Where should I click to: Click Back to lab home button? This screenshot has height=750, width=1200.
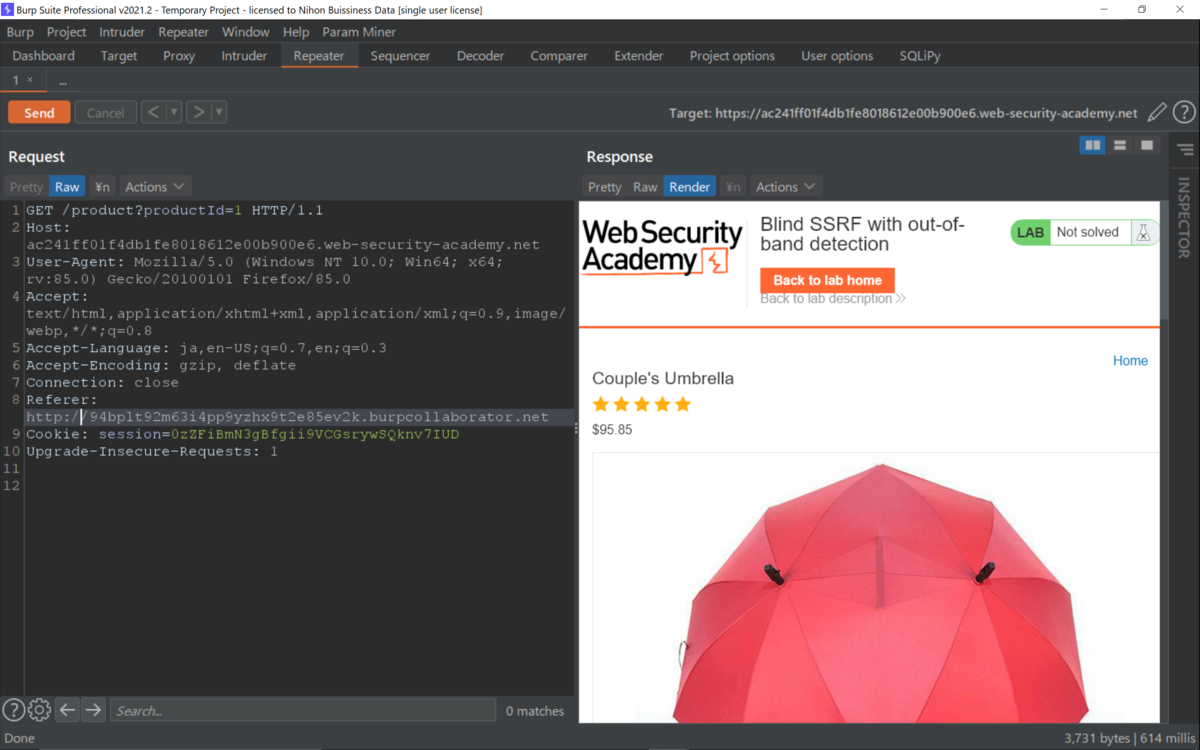tap(827, 280)
